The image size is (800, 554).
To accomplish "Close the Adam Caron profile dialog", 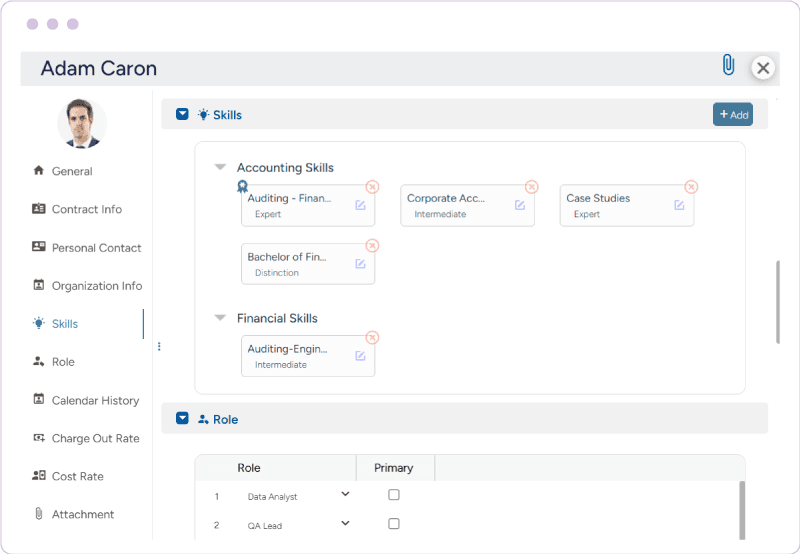I will (763, 68).
